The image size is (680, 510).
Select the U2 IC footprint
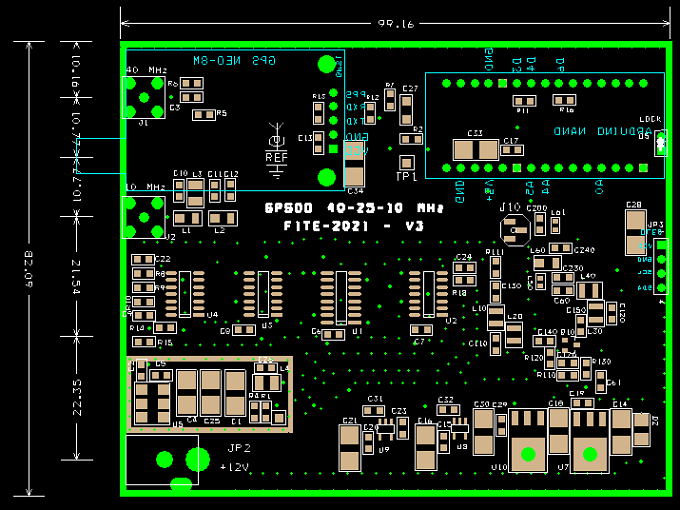(x=429, y=294)
